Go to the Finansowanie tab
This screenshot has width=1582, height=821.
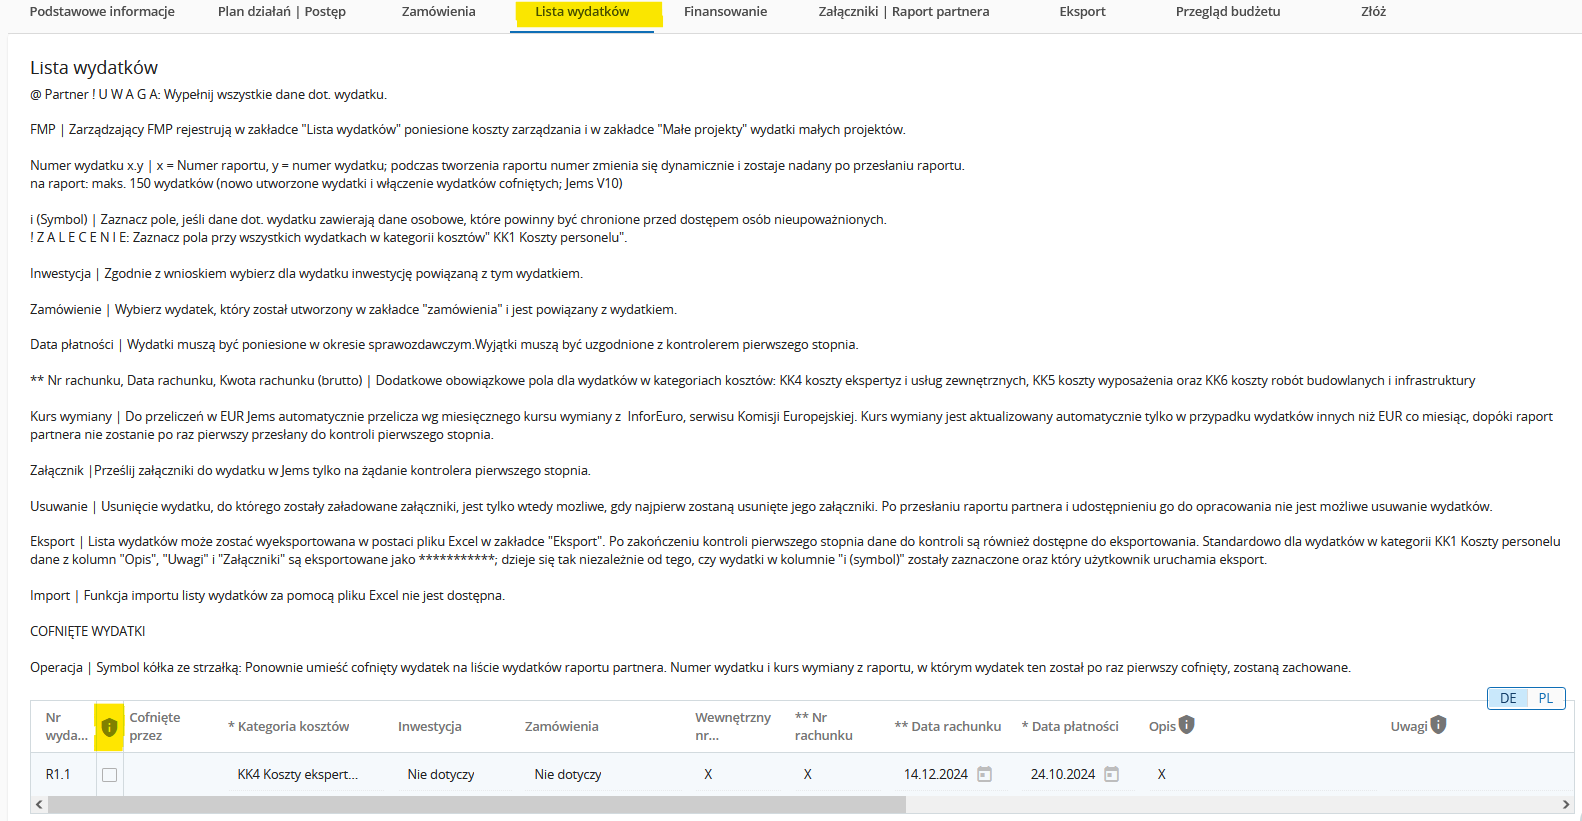726,12
